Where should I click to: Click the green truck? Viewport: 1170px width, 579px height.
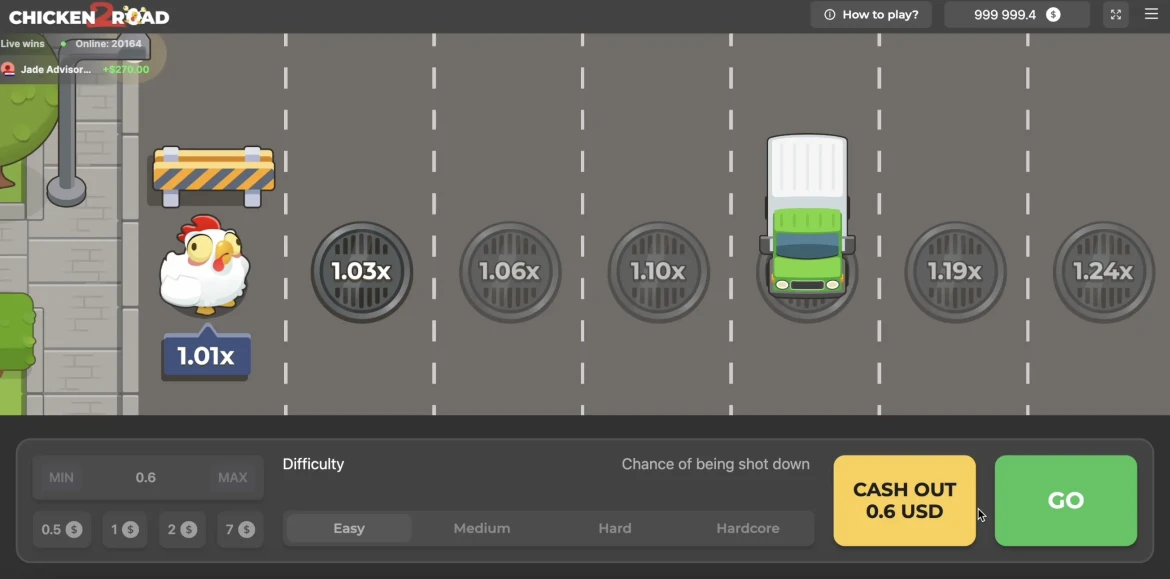[x=807, y=216]
